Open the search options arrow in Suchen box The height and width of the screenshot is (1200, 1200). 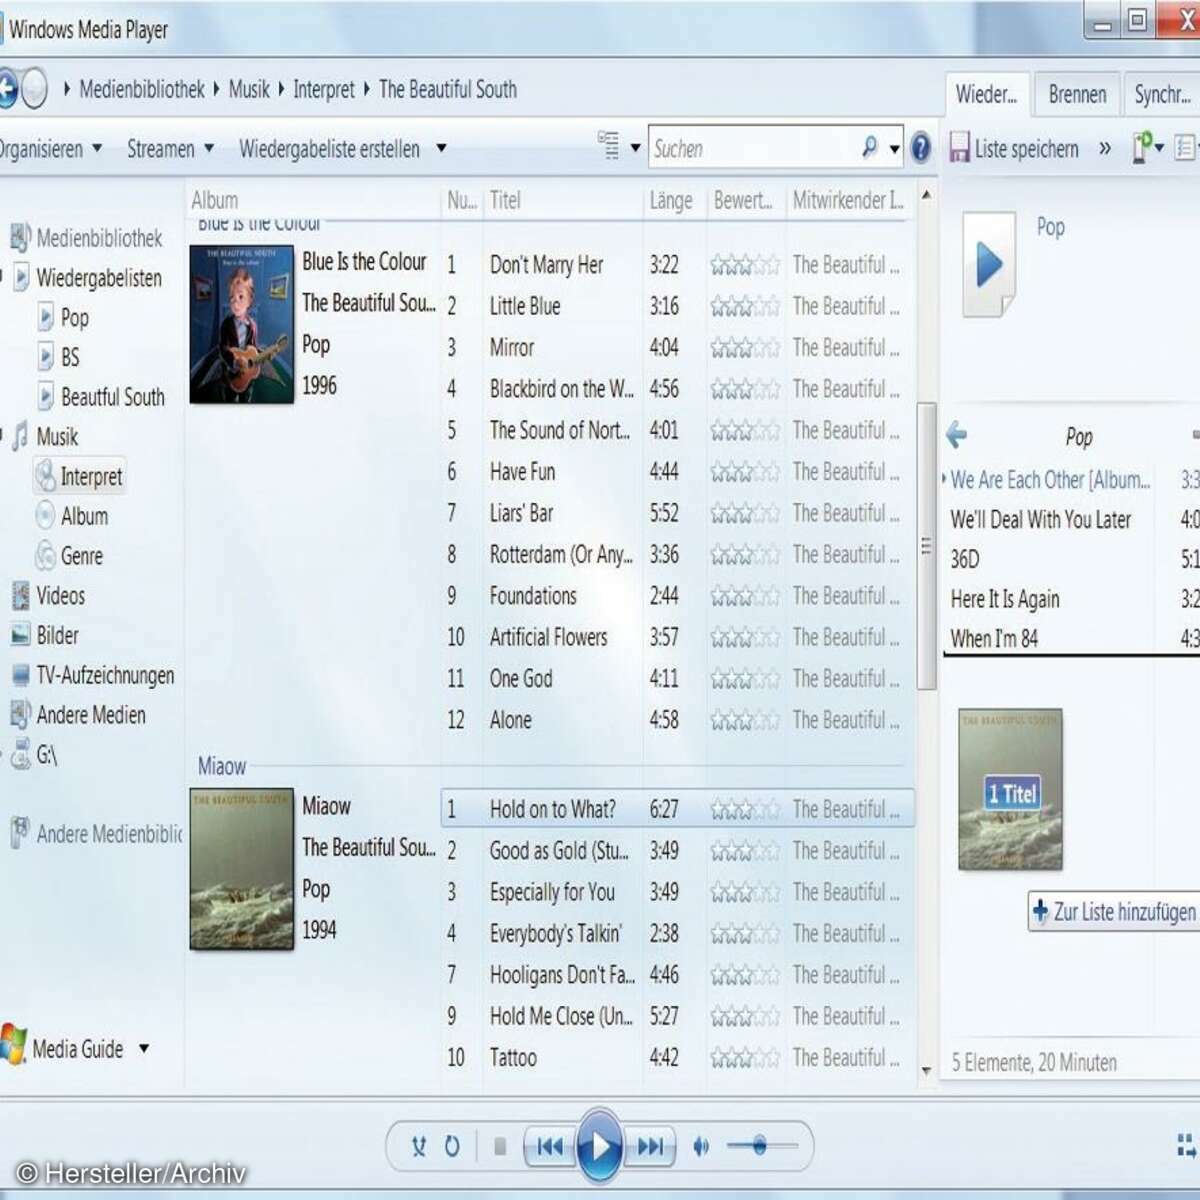pyautogui.click(x=892, y=148)
